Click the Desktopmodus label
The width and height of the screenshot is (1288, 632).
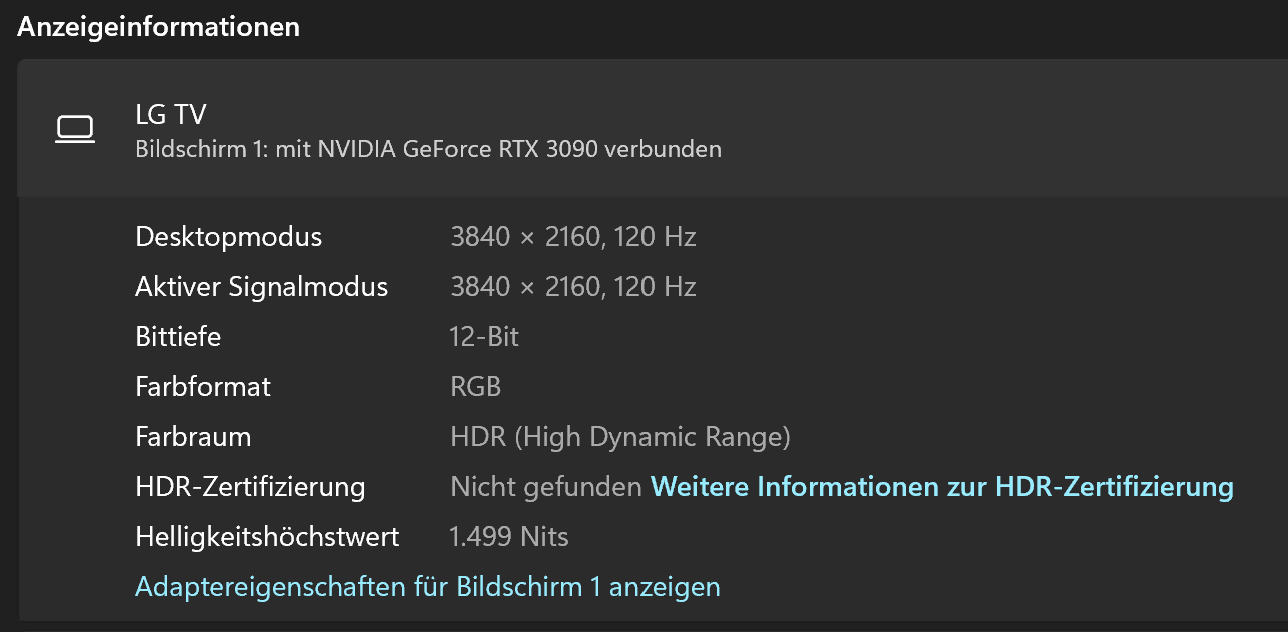point(229,237)
